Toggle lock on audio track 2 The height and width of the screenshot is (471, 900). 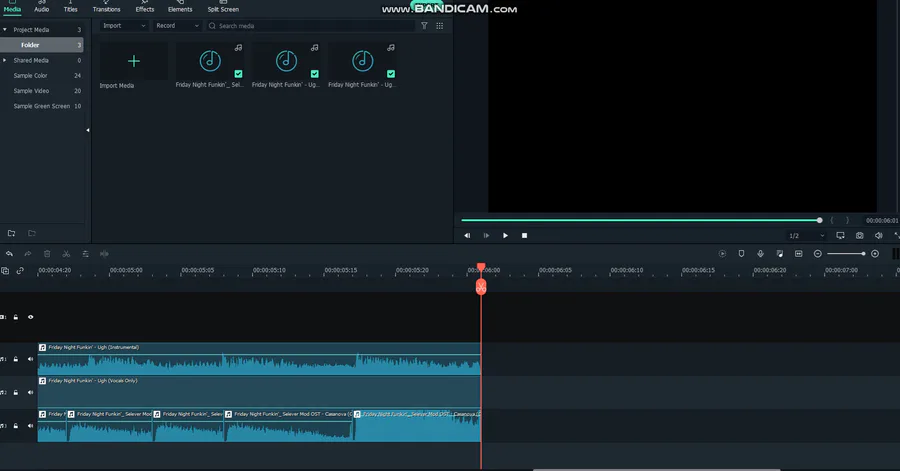[x=16, y=392]
